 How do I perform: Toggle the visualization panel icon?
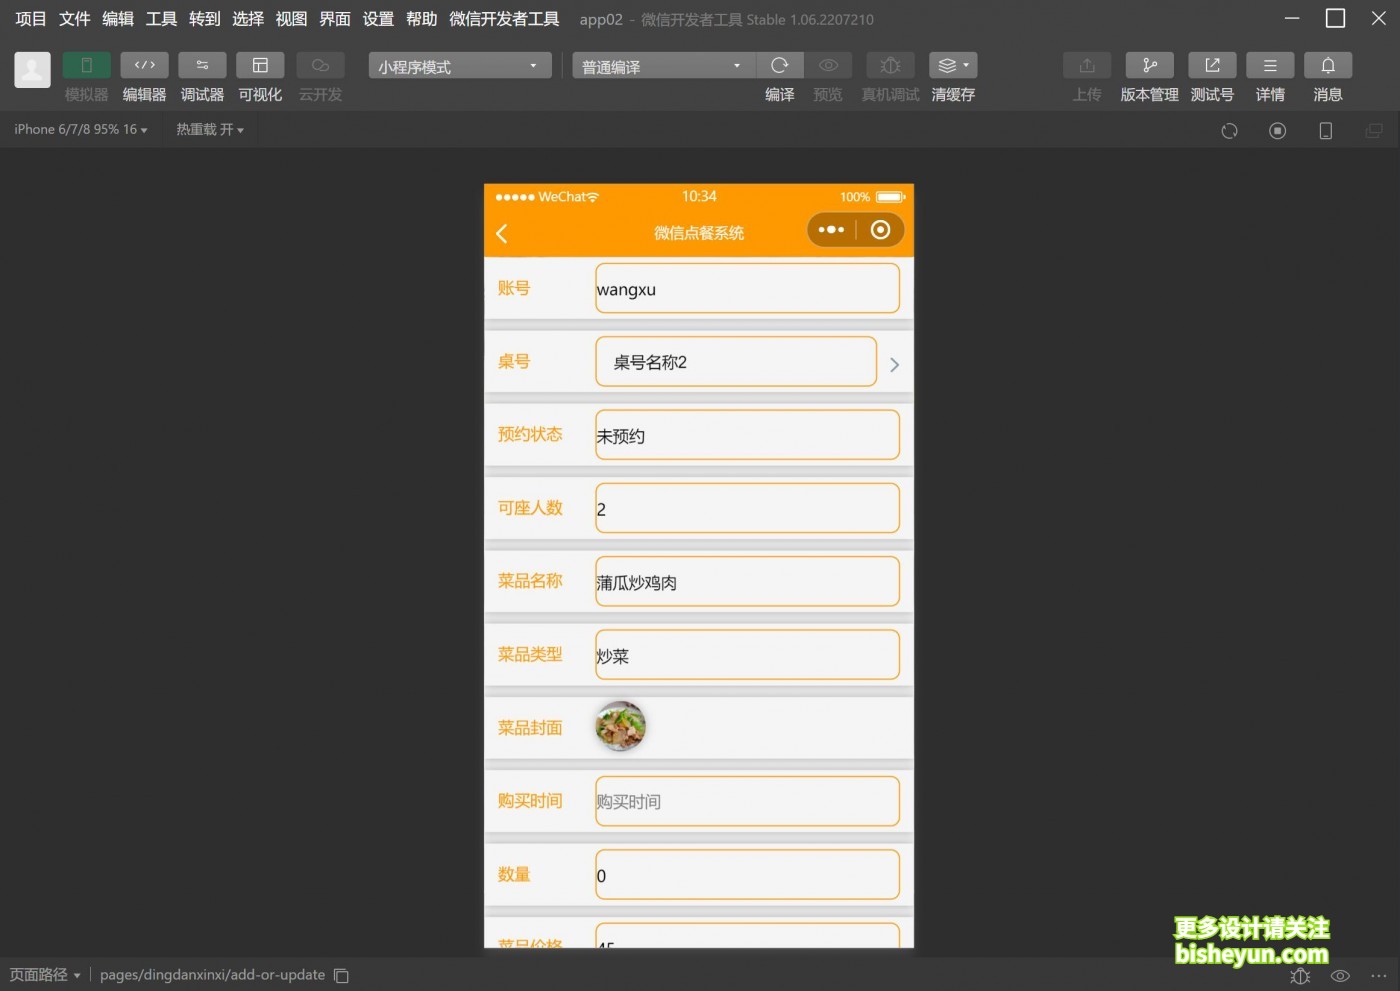point(260,65)
